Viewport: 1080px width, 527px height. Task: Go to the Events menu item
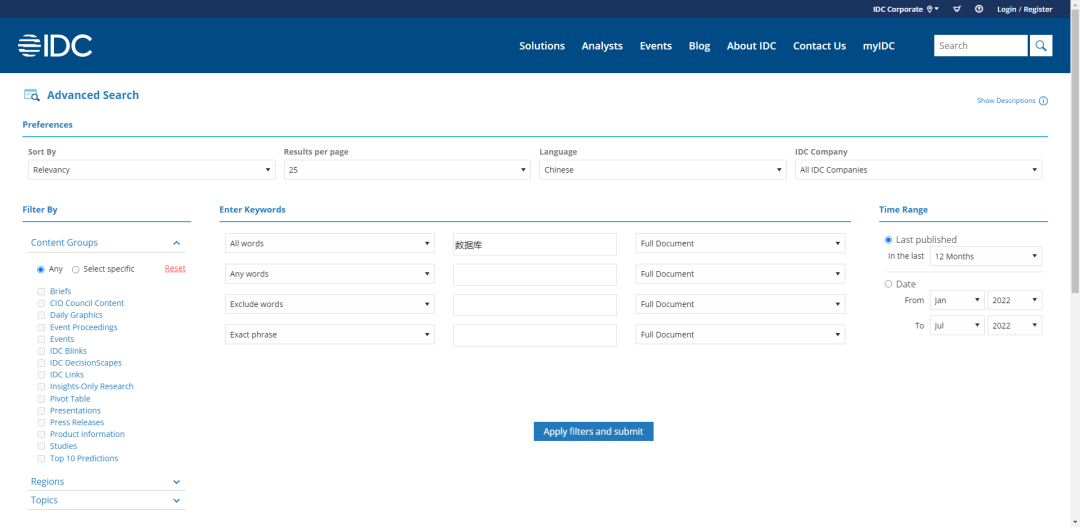click(656, 45)
